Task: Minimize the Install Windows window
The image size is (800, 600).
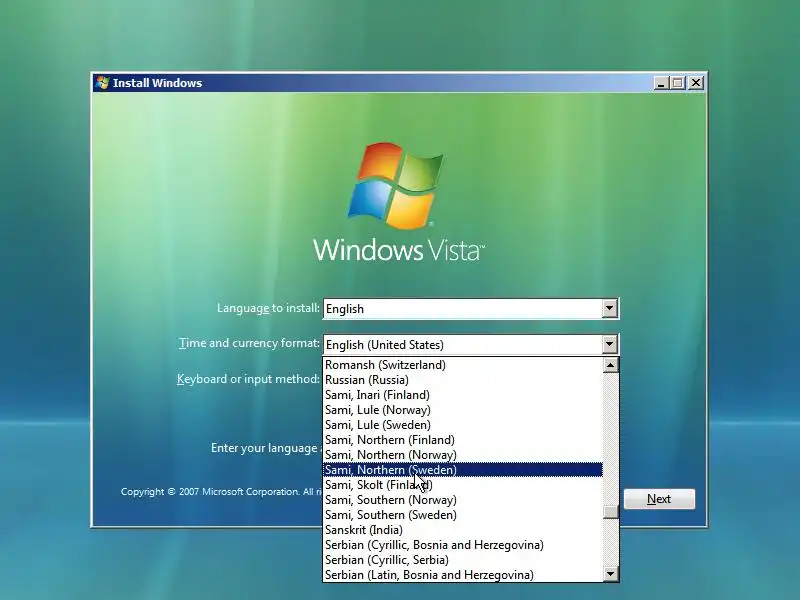Action: click(661, 83)
